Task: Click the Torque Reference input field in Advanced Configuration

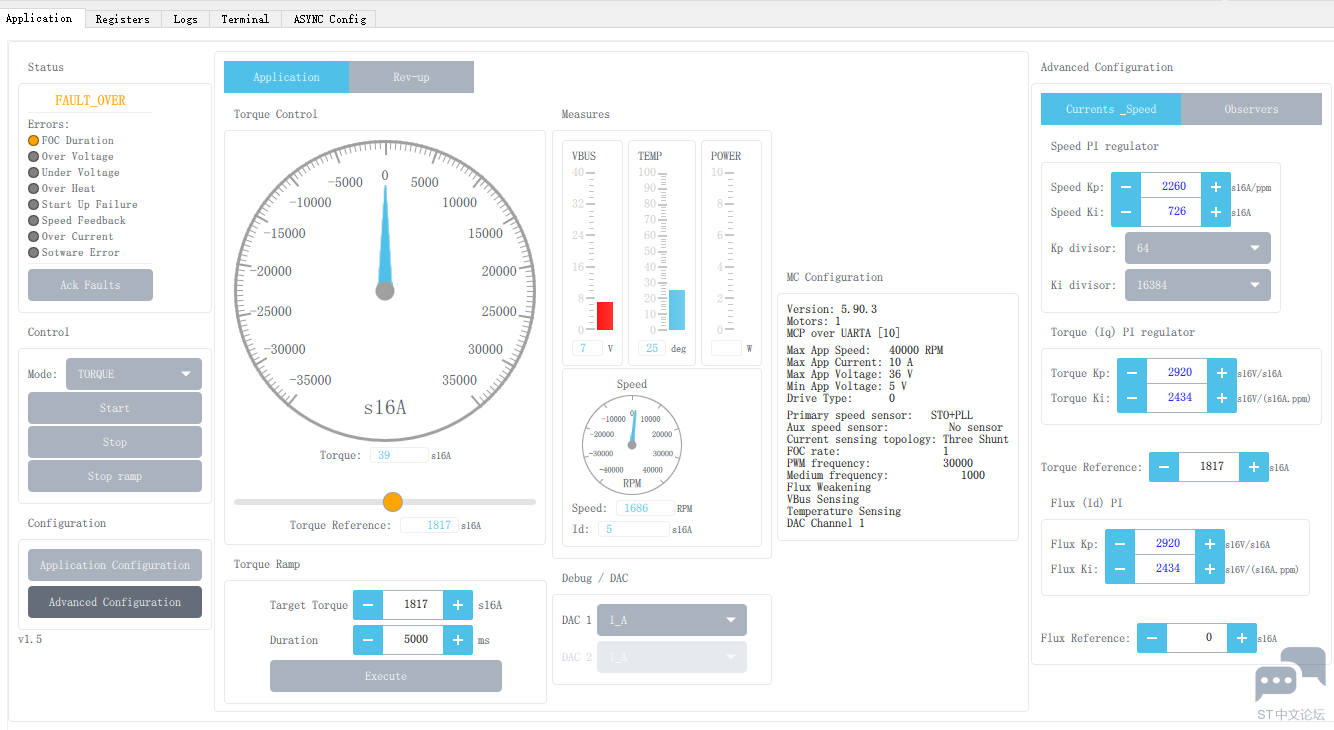Action: coord(1211,467)
